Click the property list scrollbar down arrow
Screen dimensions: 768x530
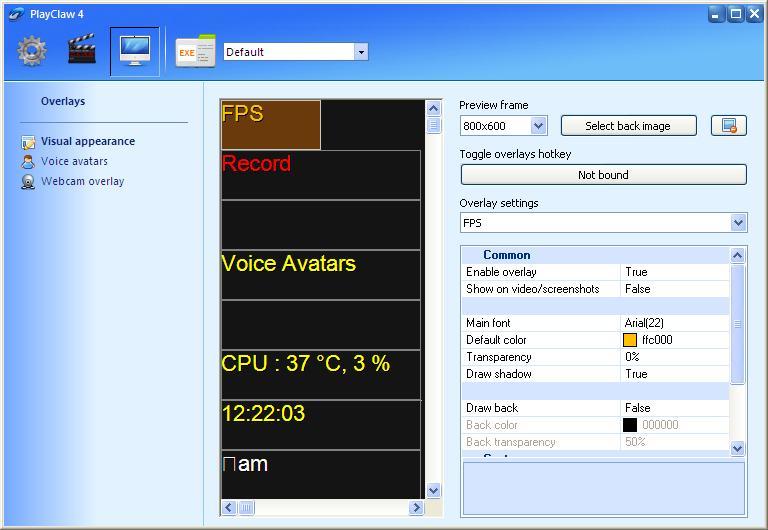(x=738, y=448)
